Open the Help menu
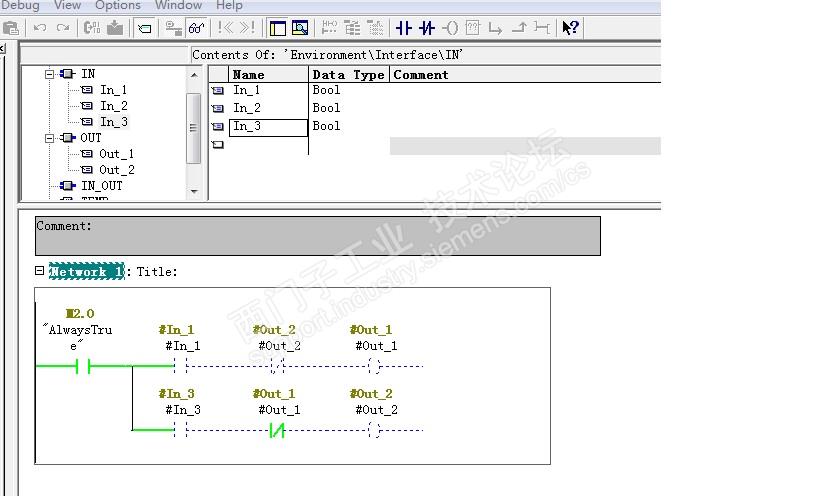Viewport: 819px width, 496px height. pyautogui.click(x=229, y=5)
